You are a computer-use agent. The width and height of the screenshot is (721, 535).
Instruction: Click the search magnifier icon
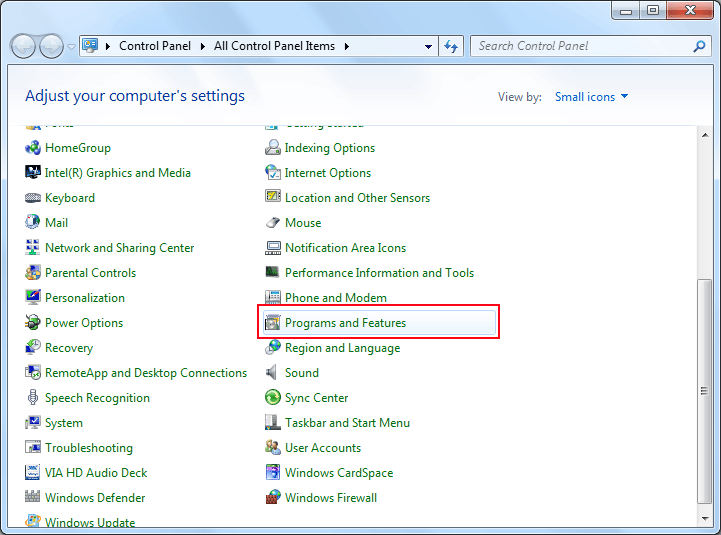tap(699, 46)
